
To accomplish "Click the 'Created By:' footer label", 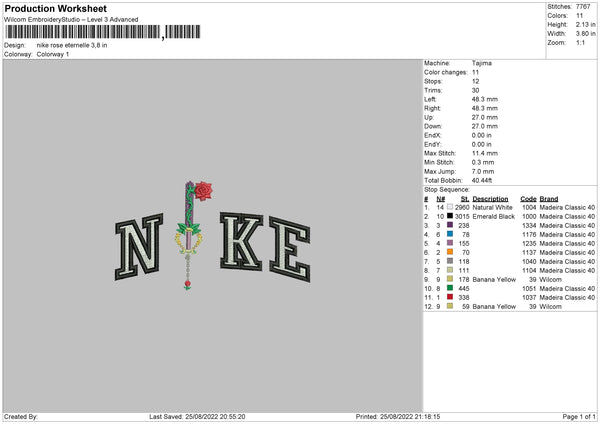I will (x=21, y=417).
